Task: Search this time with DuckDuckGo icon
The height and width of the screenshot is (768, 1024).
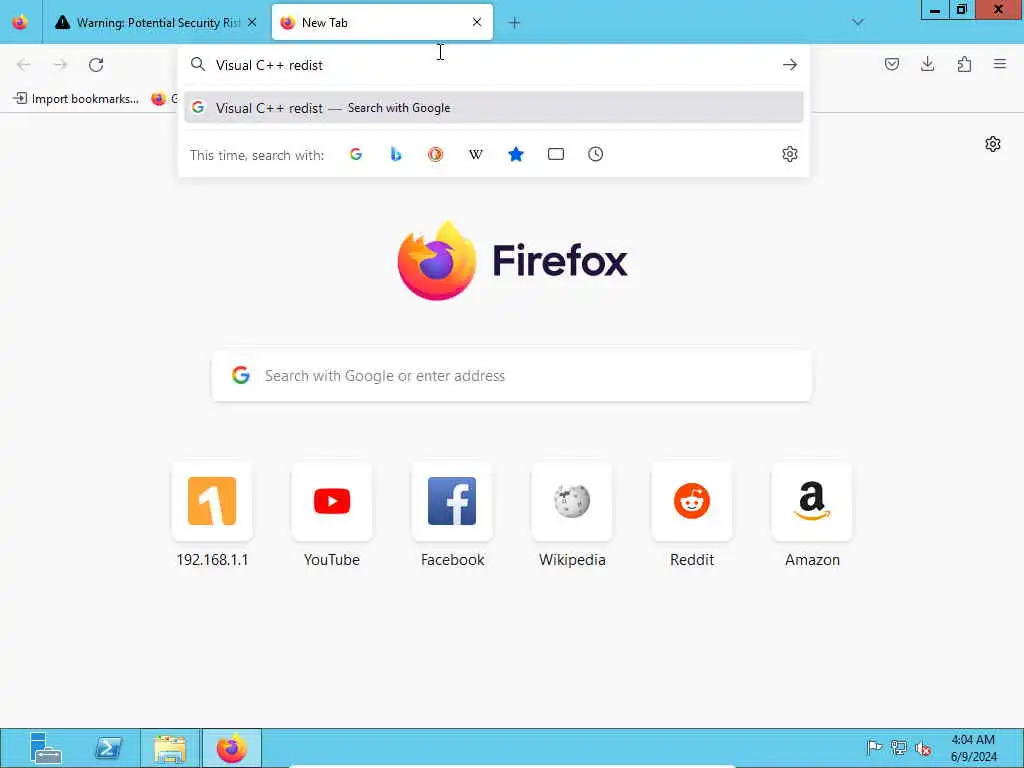Action: [x=436, y=154]
